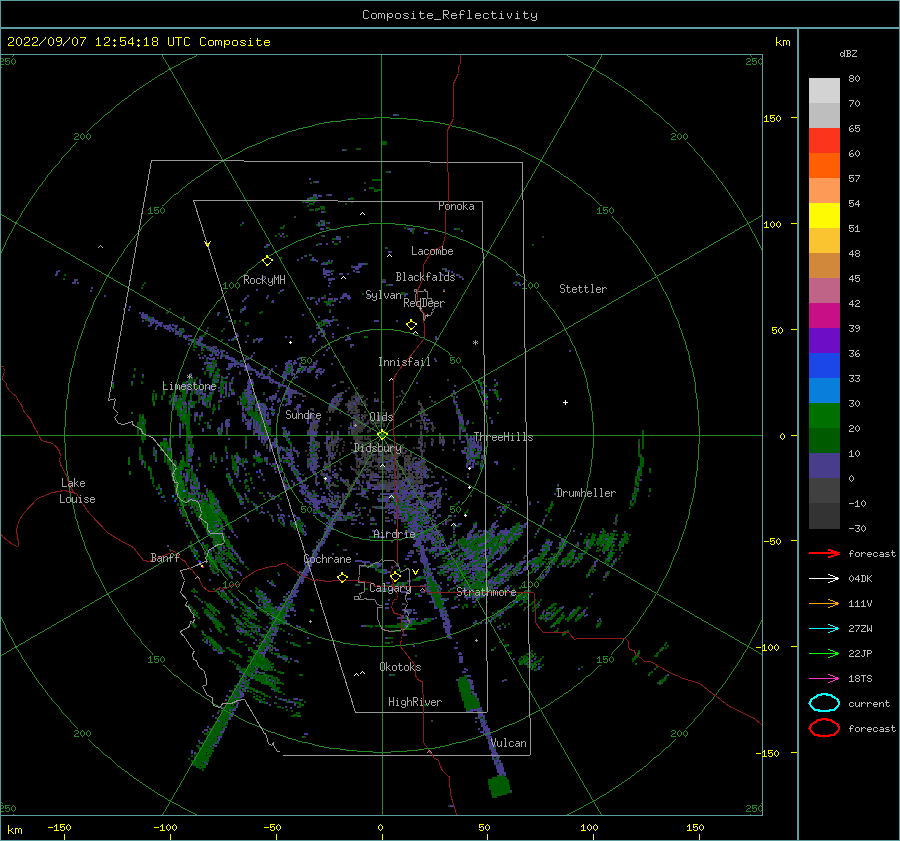Select the HighRiver town label
This screenshot has width=900, height=841.
(415, 702)
